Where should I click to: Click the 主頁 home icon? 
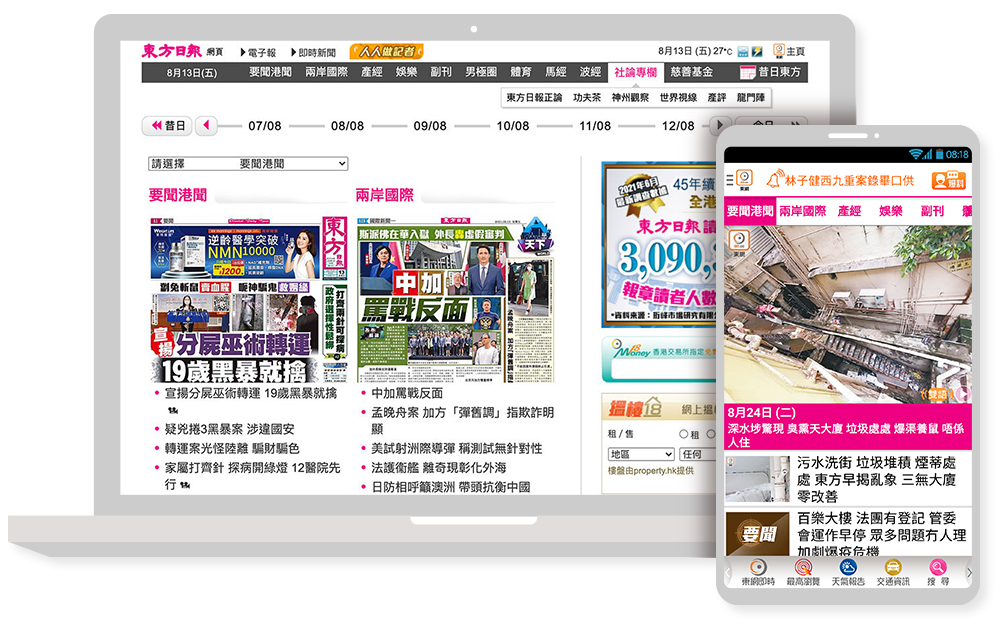click(x=779, y=51)
